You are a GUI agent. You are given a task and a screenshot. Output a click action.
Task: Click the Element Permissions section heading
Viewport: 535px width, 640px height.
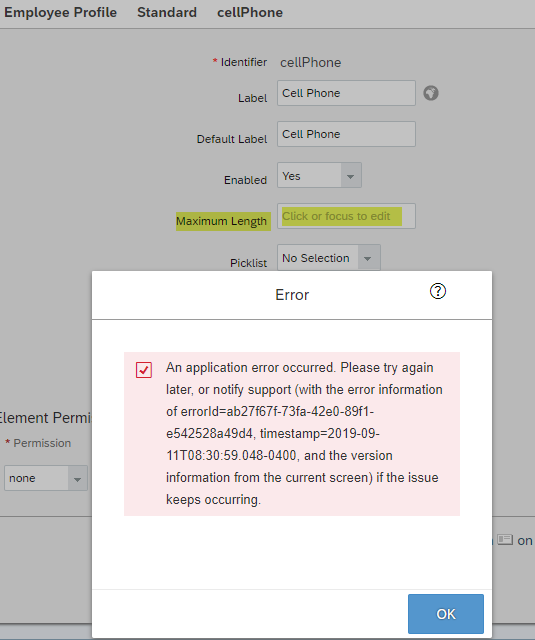pos(46,418)
